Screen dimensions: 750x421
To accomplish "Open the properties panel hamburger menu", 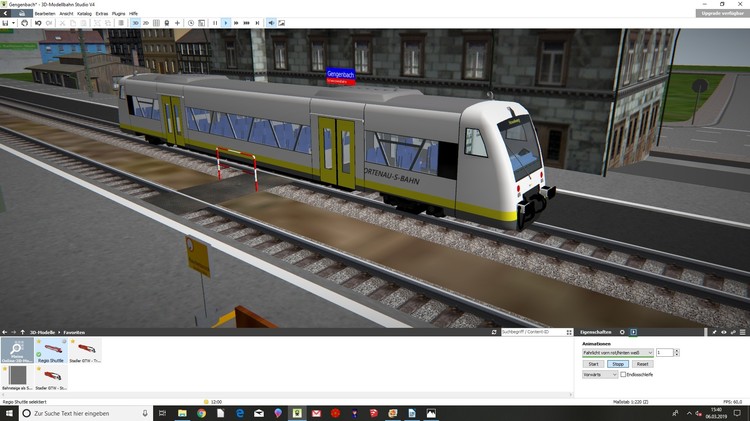I will tap(743, 332).
